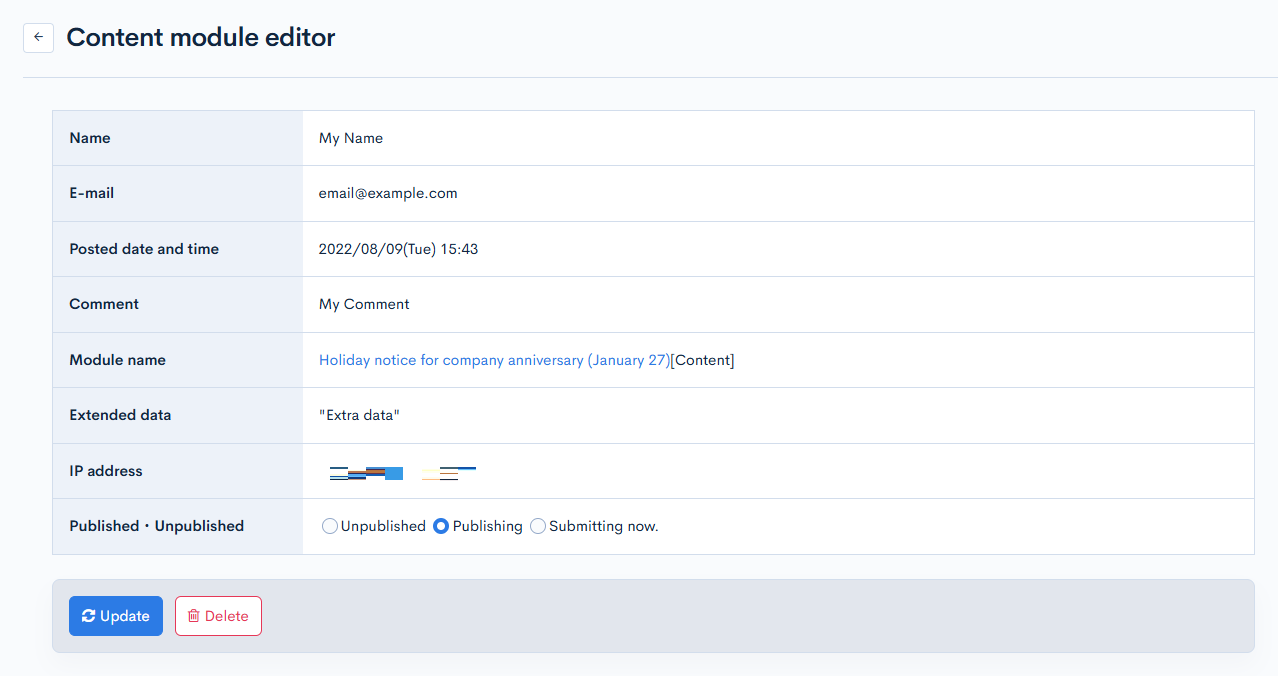Viewport: 1278px width, 676px height.
Task: Click the My Name value cell
Action: (x=350, y=137)
